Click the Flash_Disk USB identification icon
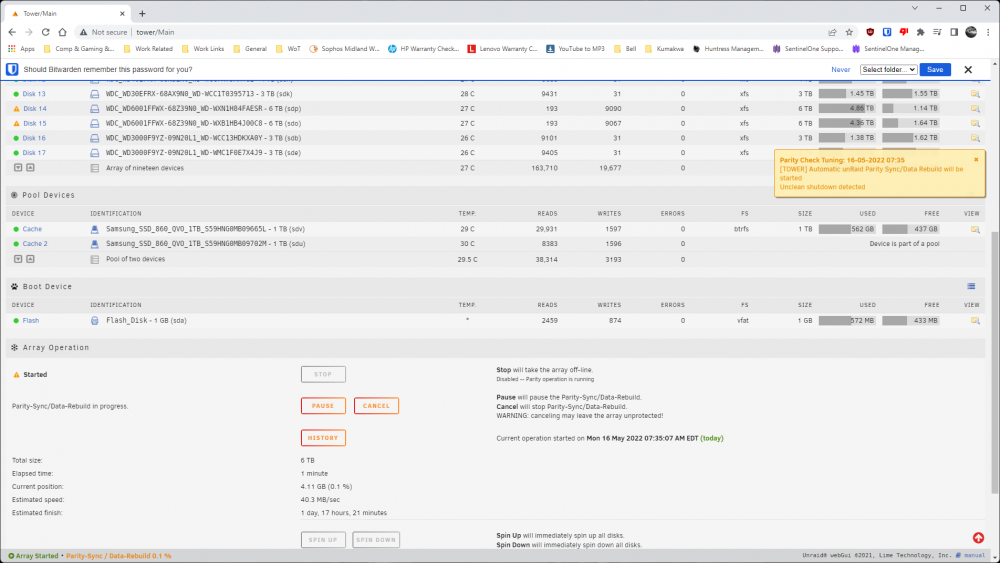1000x563 pixels. [94, 321]
